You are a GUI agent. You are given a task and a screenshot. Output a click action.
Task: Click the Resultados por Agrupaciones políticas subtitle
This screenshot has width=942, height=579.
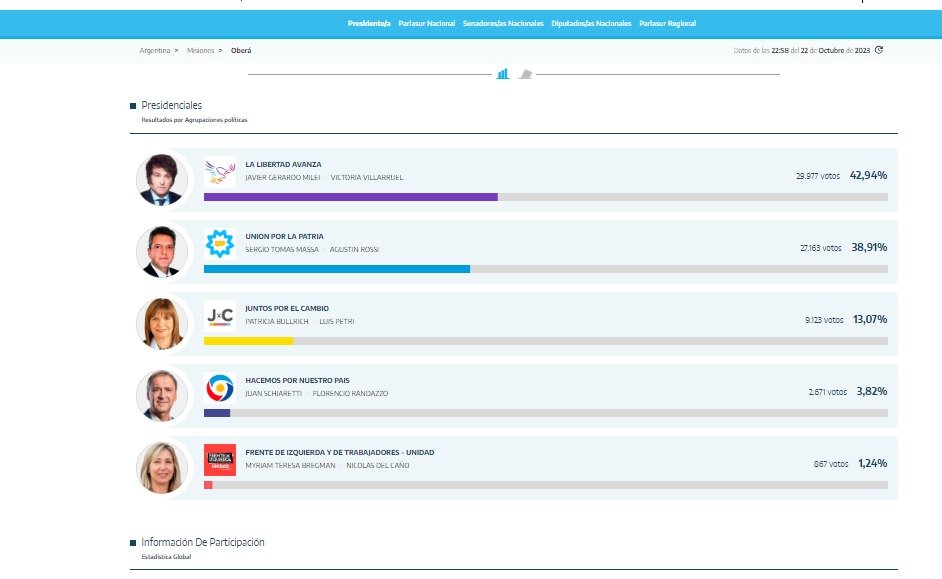pyautogui.click(x=194, y=120)
